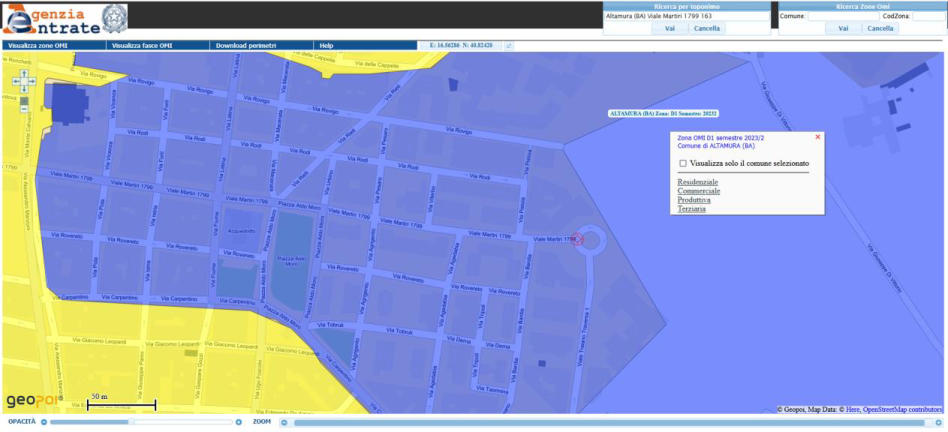Decrease opacity with the minus button
This screenshot has height=432, width=948.
pyautogui.click(x=43, y=422)
